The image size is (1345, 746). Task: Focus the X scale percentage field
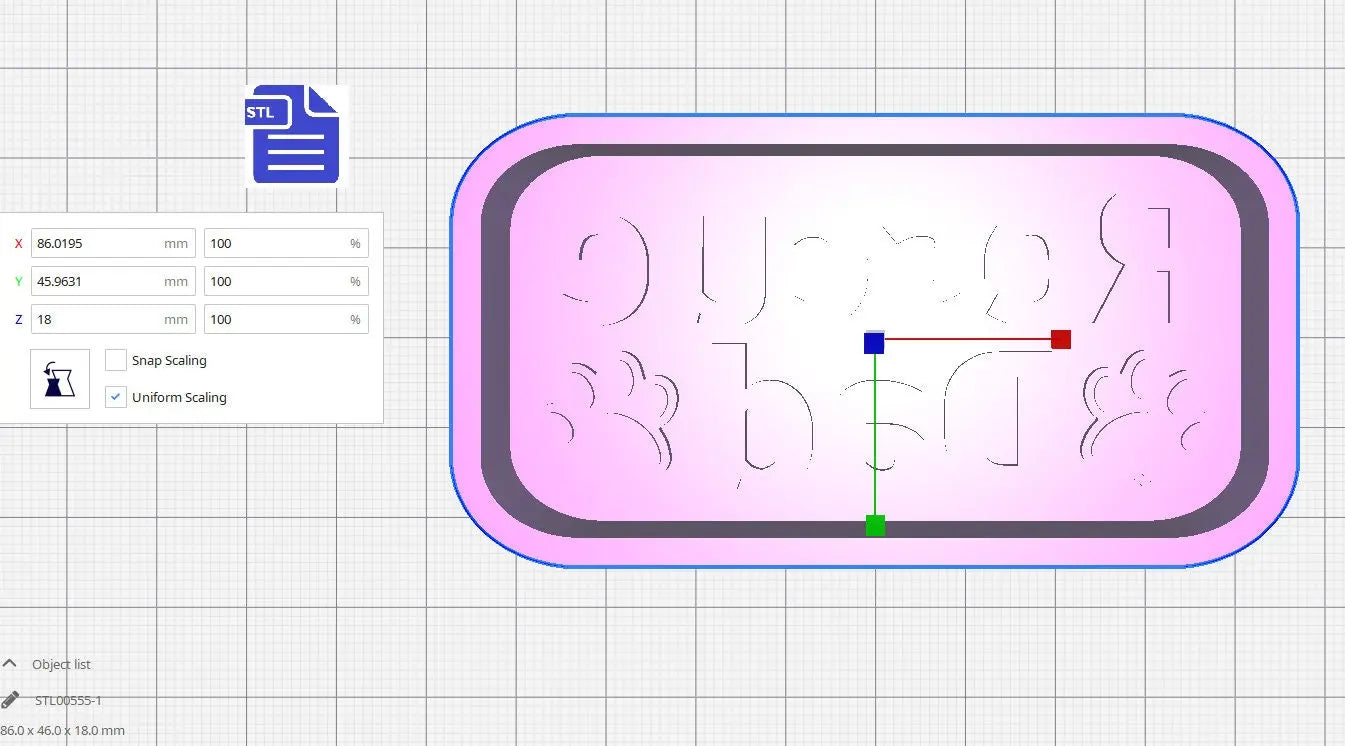tap(275, 243)
